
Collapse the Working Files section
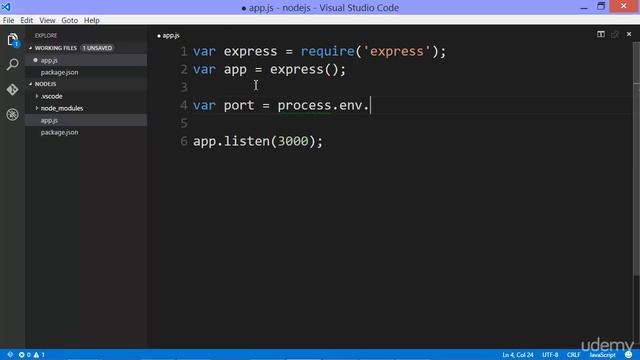[x=31, y=48]
